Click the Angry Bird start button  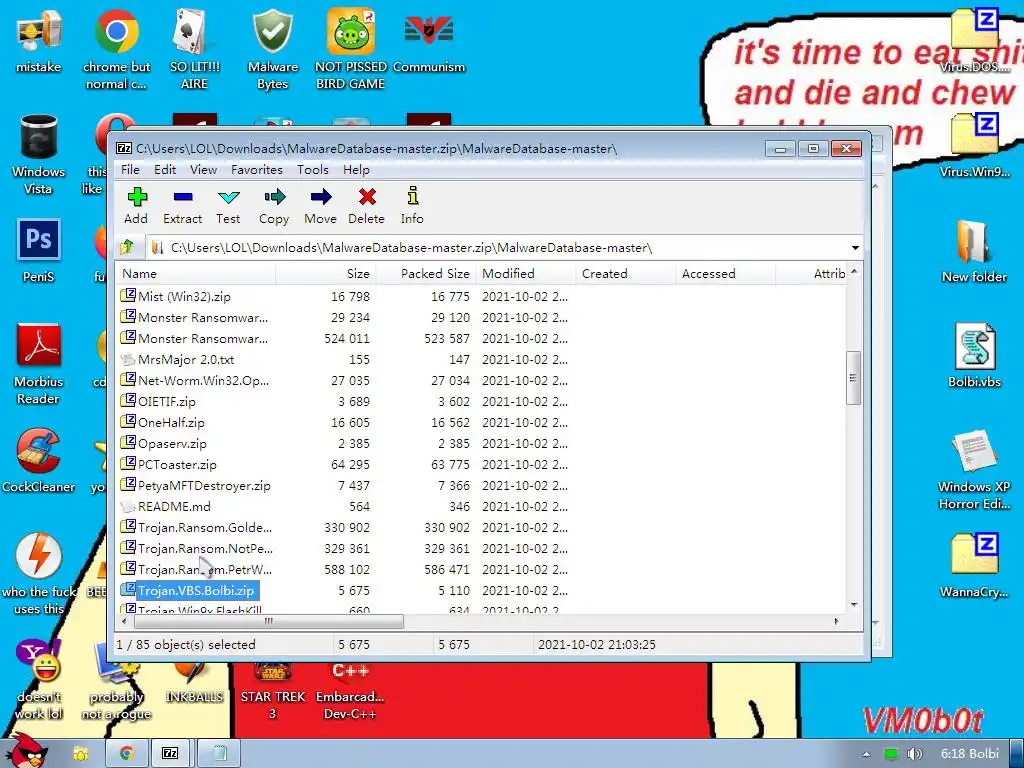26,752
